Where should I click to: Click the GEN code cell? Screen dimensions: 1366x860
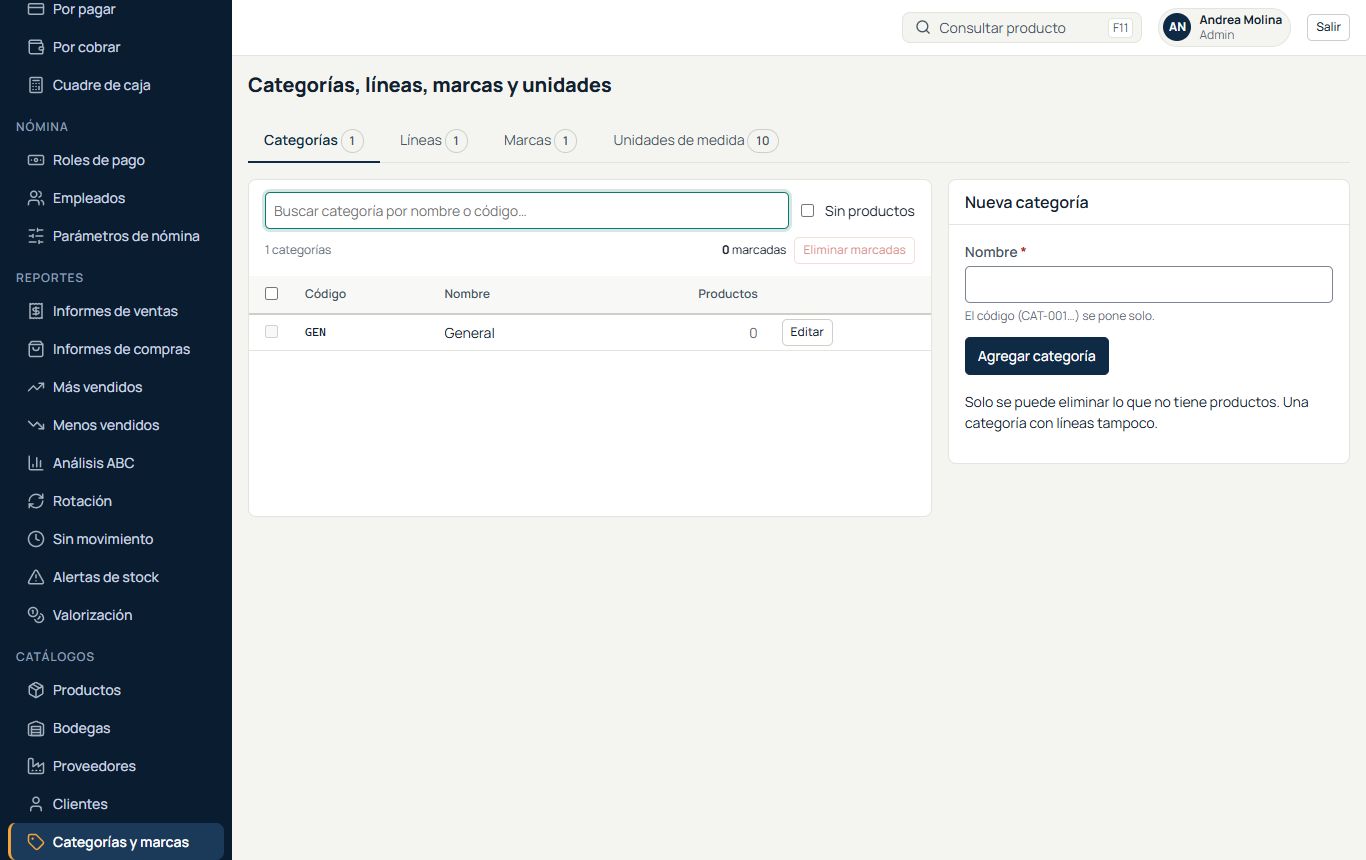(315, 332)
